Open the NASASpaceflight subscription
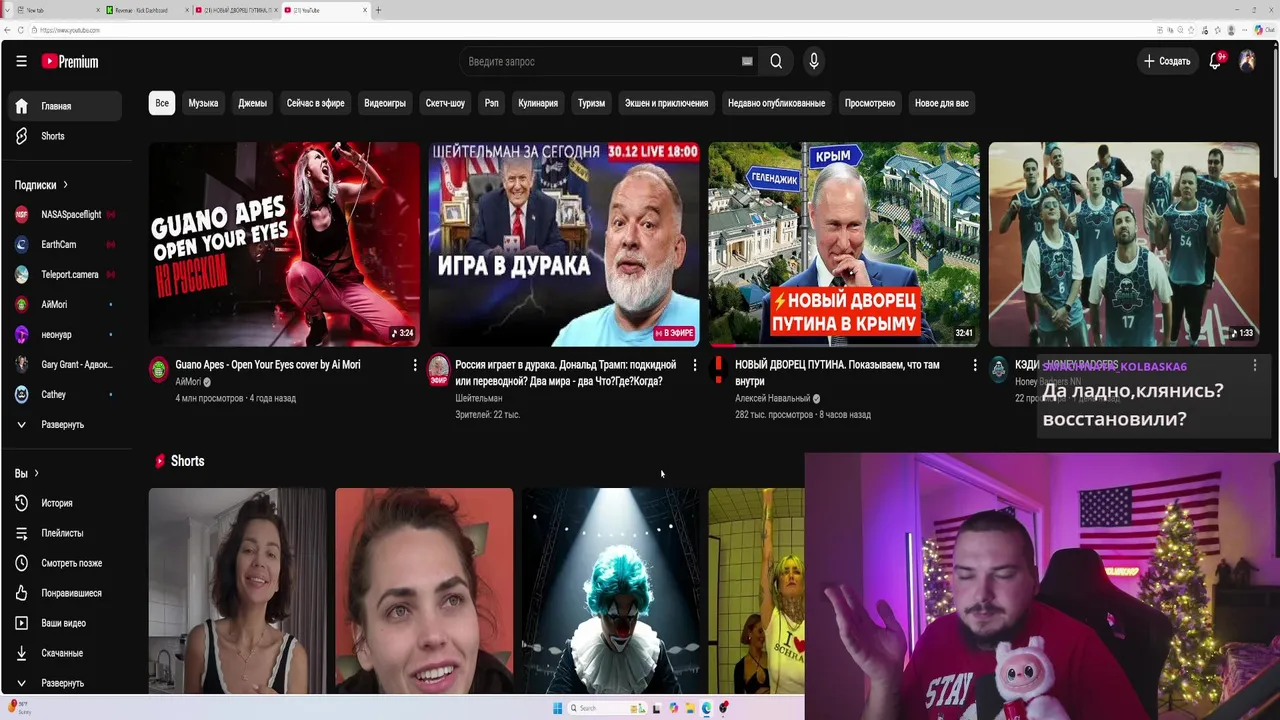 click(66, 214)
